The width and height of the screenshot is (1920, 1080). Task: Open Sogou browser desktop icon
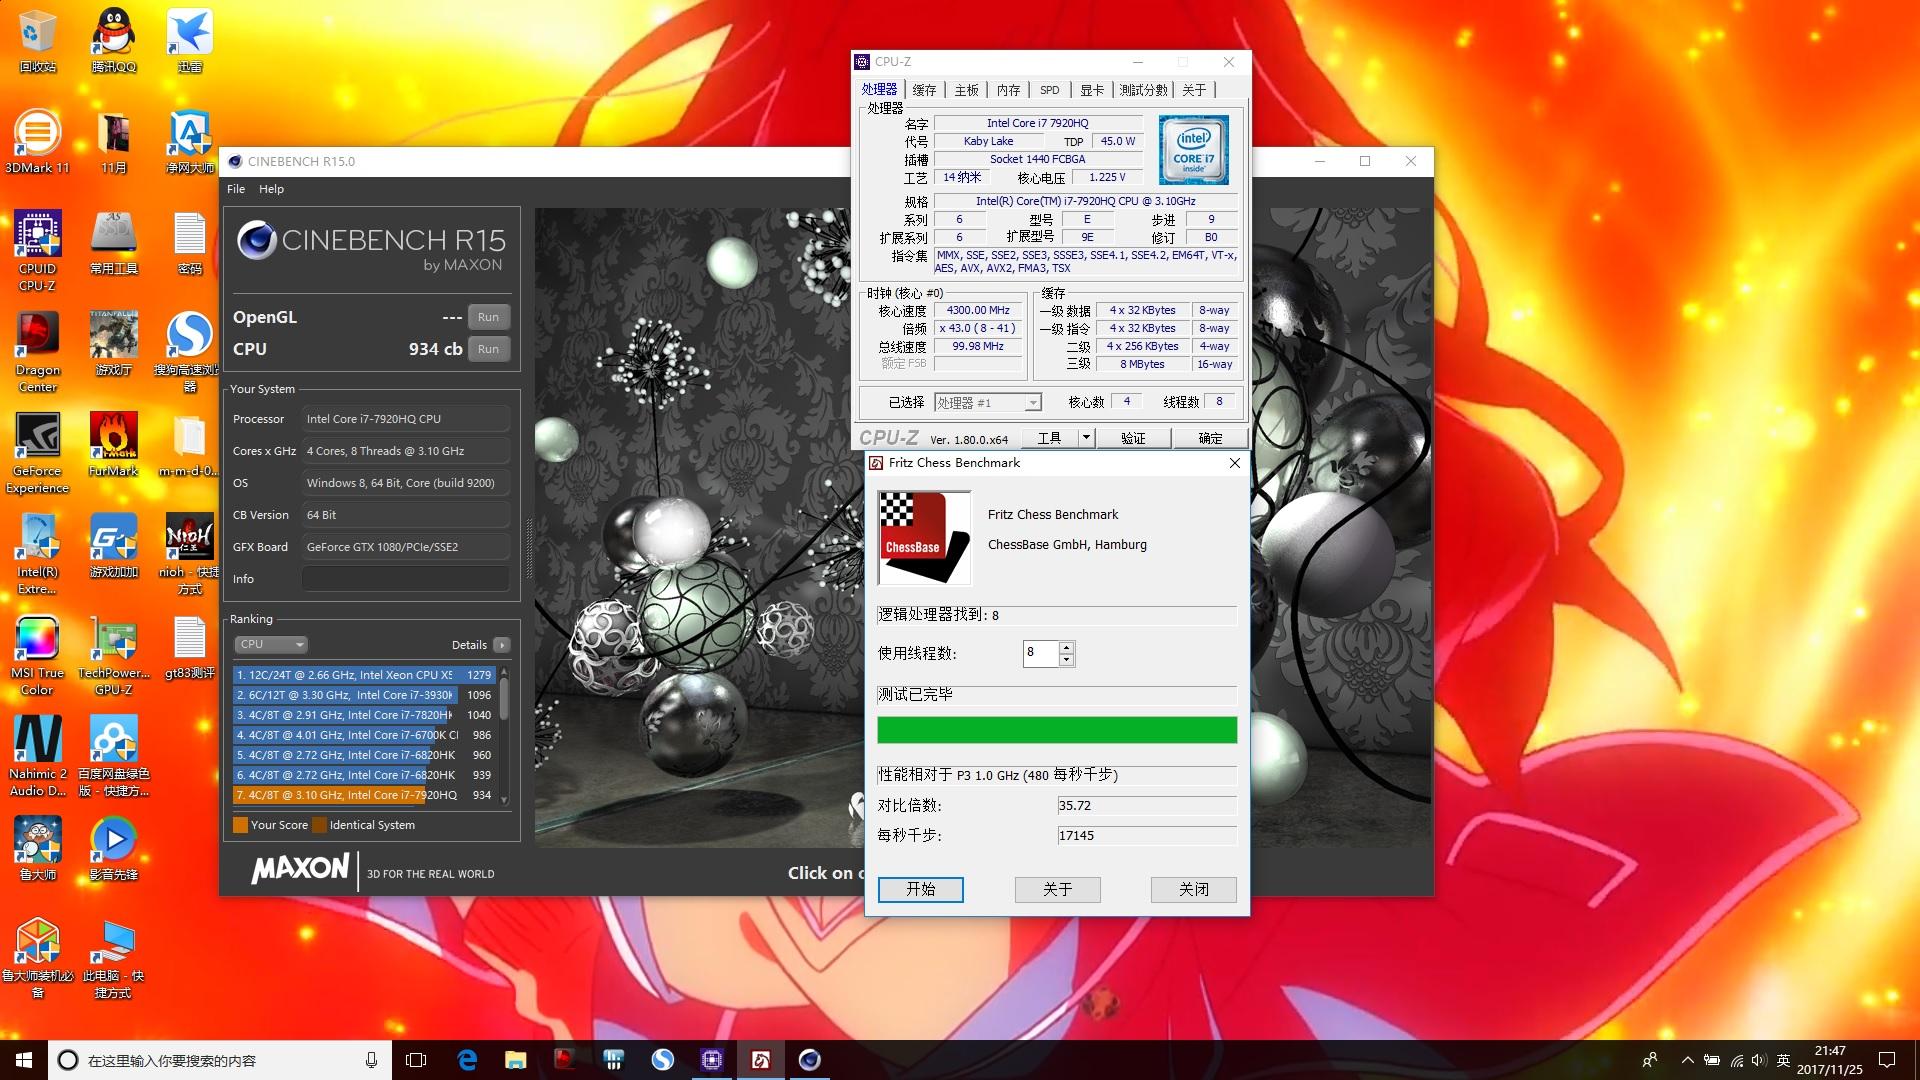coord(189,352)
